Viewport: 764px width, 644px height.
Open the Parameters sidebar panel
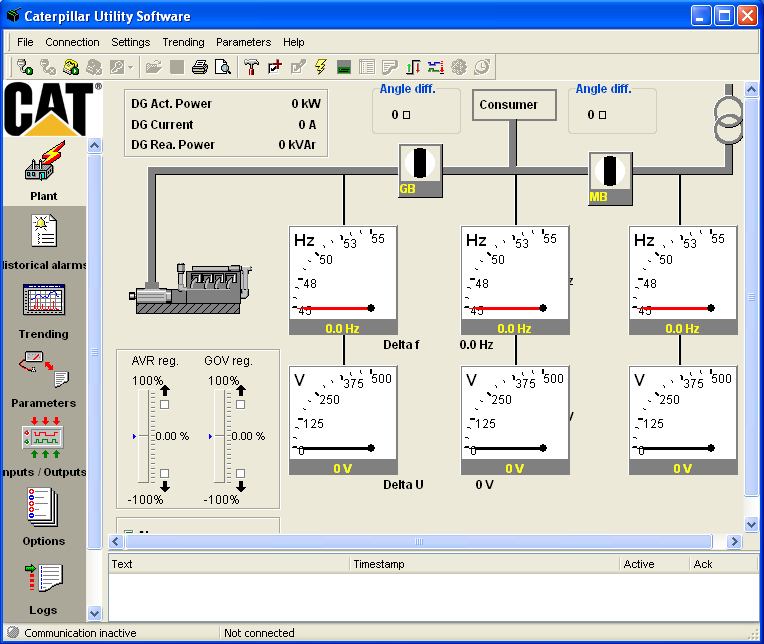[x=44, y=380]
